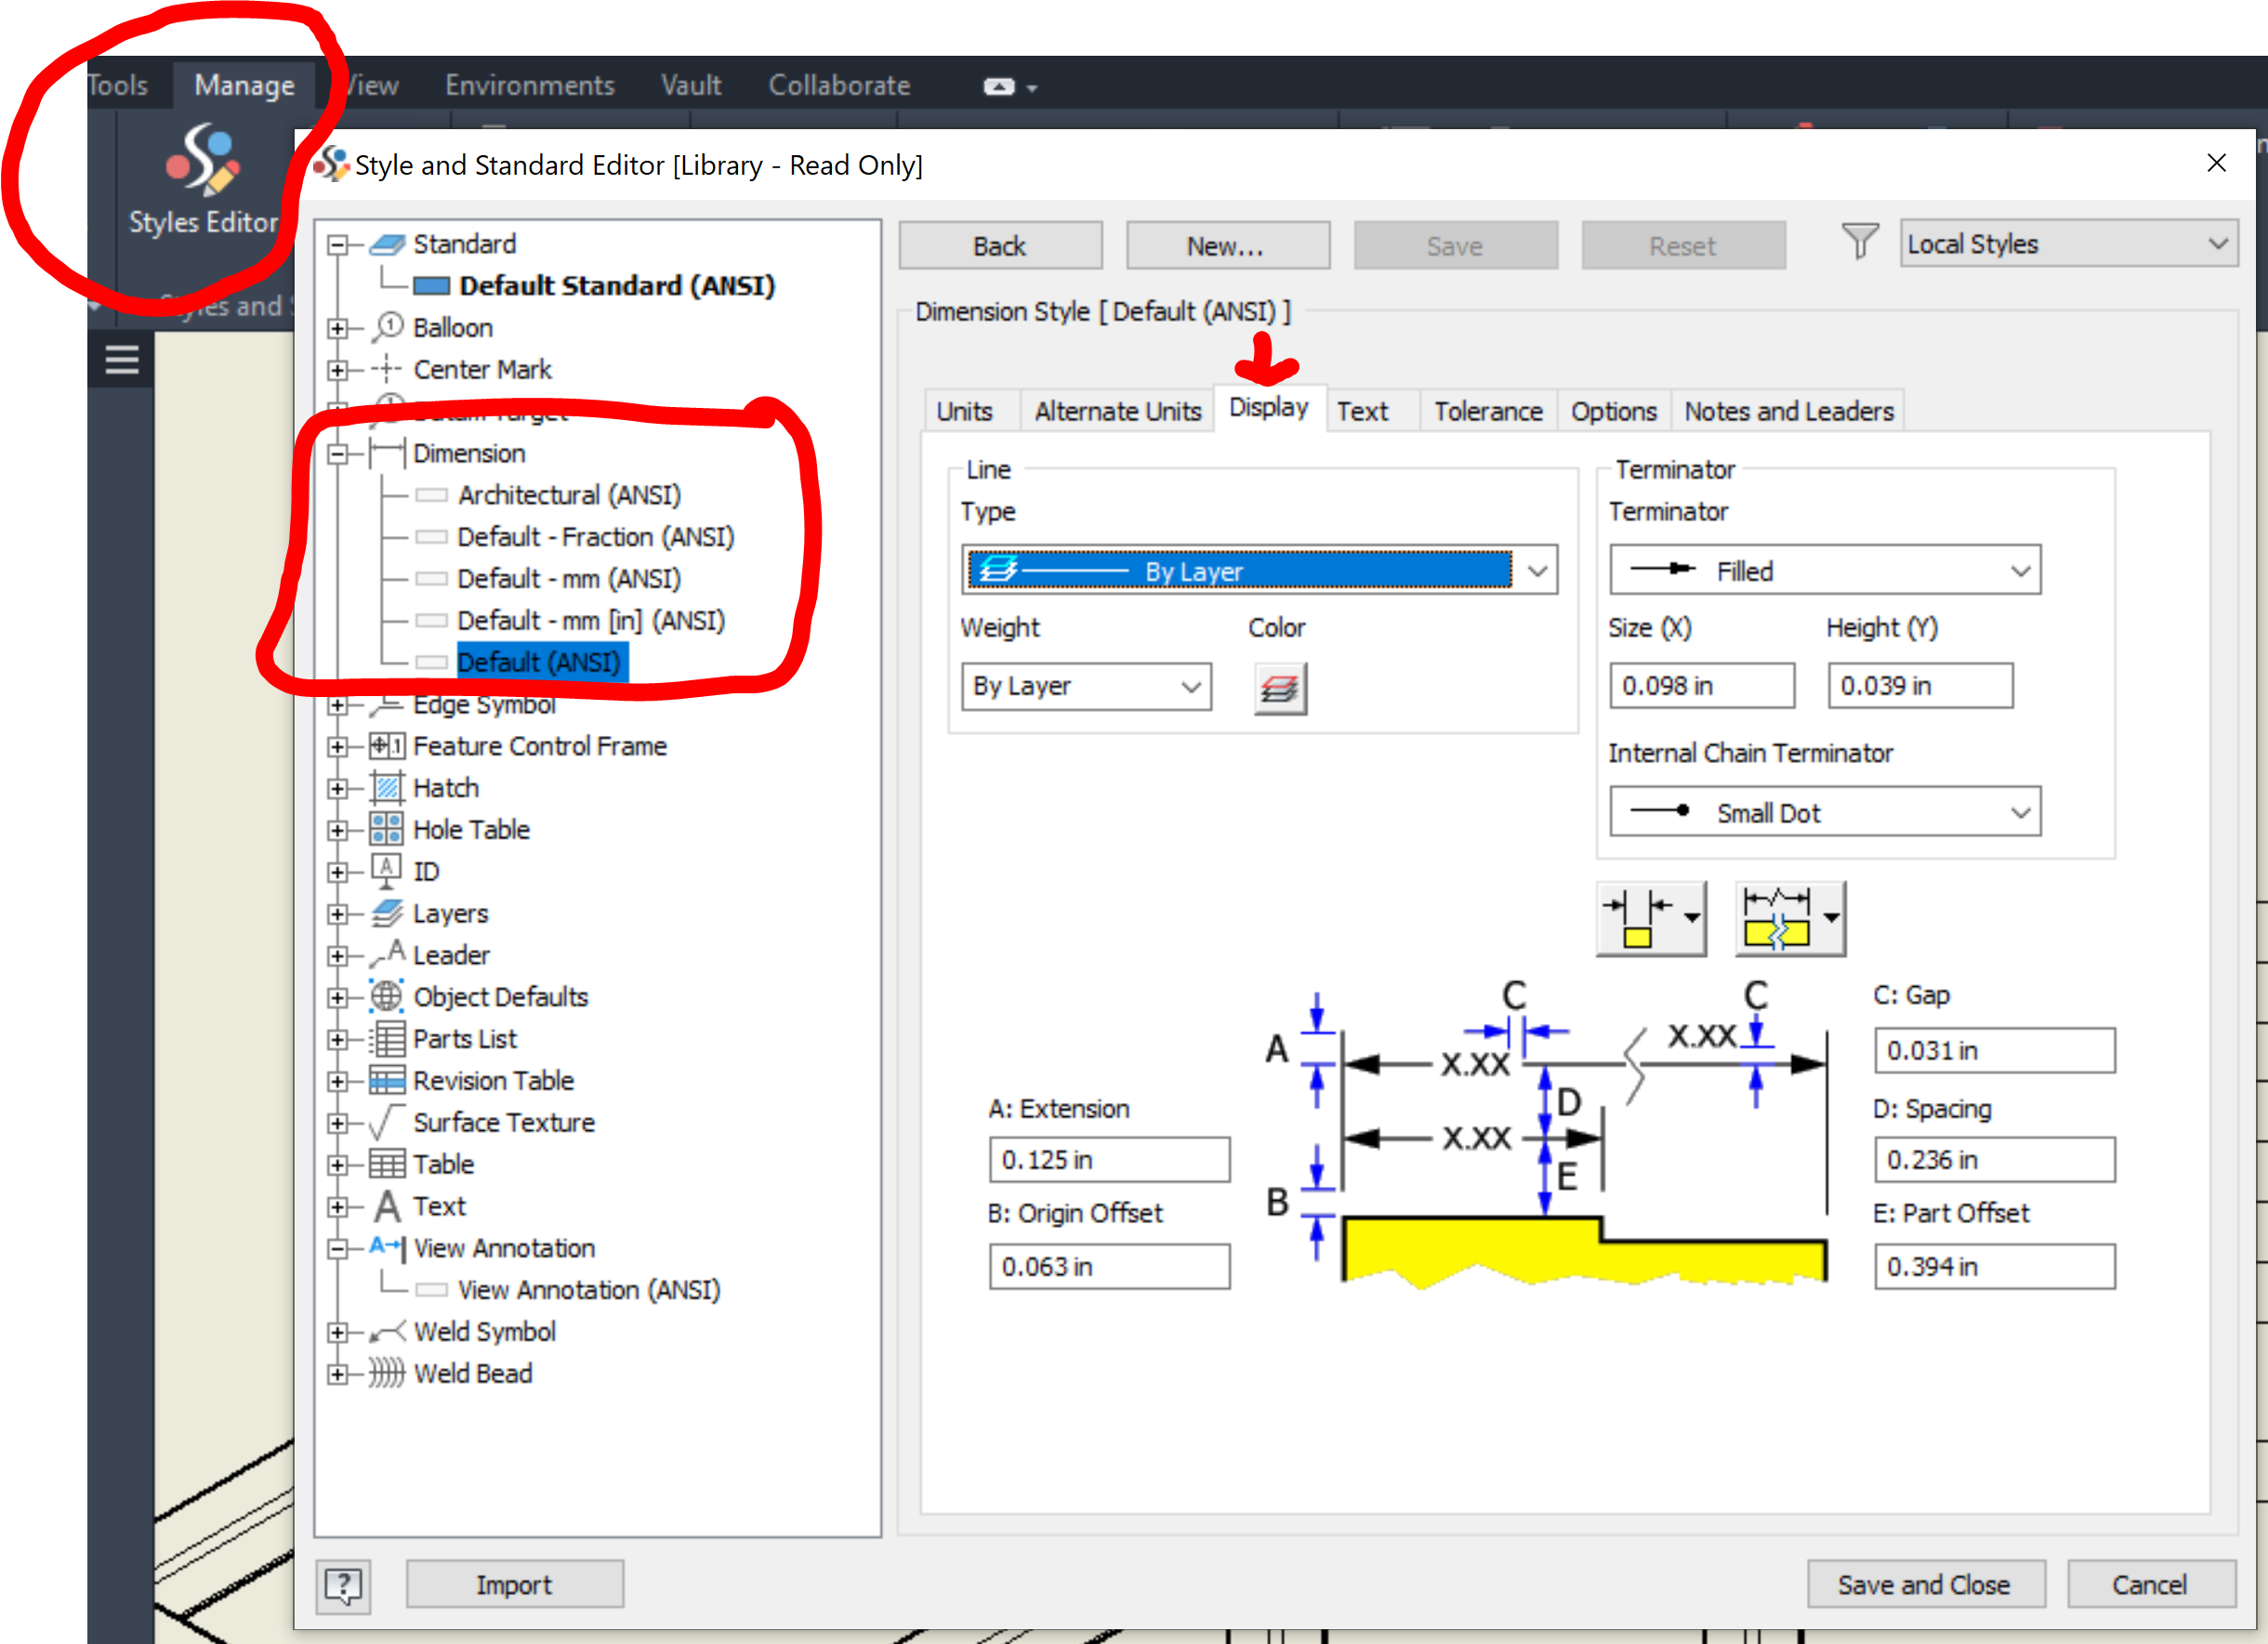Image resolution: width=2268 pixels, height=1644 pixels.
Task: Open the Terminator Filled dropdown
Action: [1825, 571]
